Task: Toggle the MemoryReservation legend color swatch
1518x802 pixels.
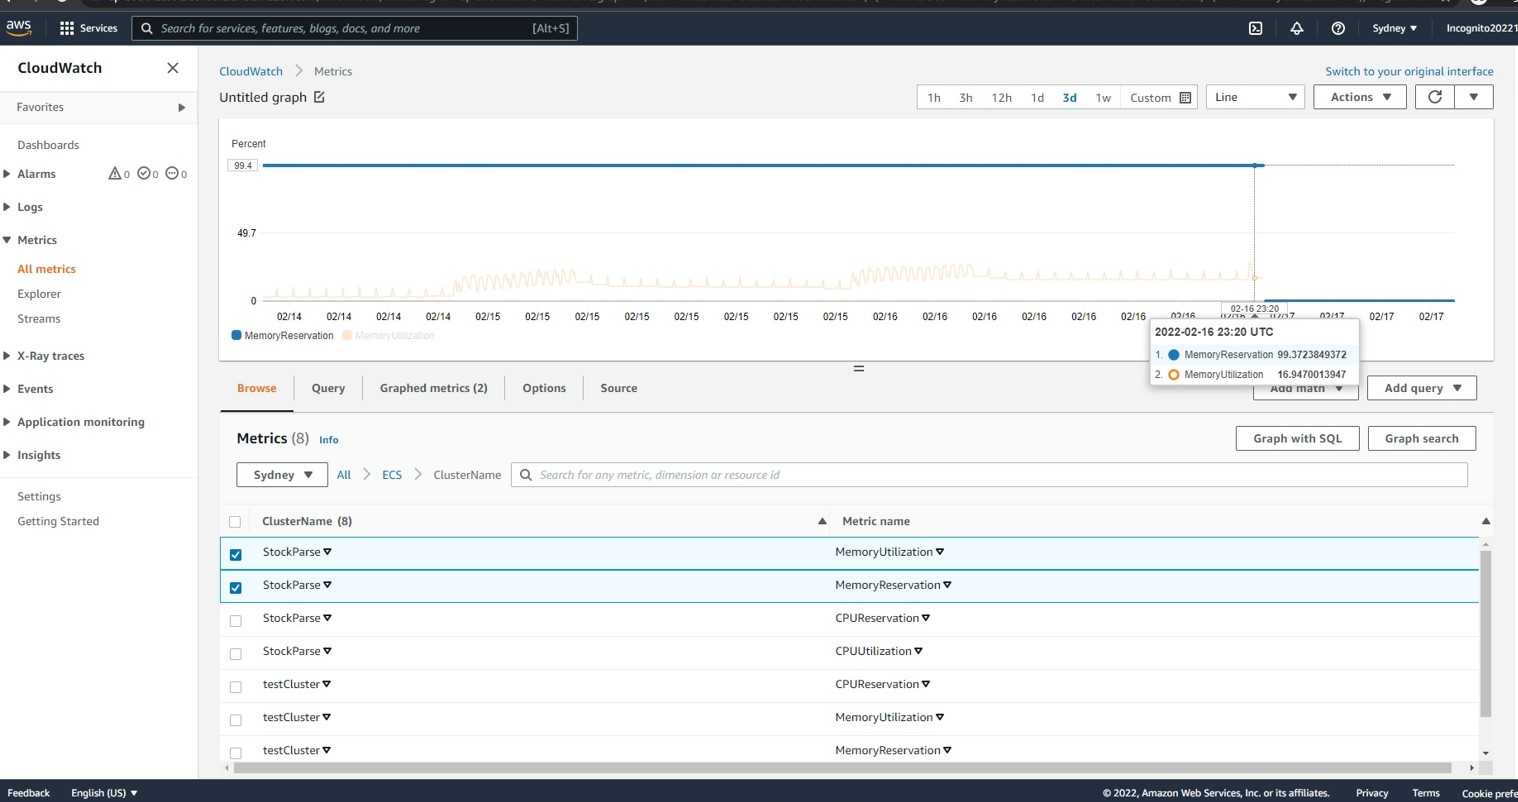Action: (236, 335)
